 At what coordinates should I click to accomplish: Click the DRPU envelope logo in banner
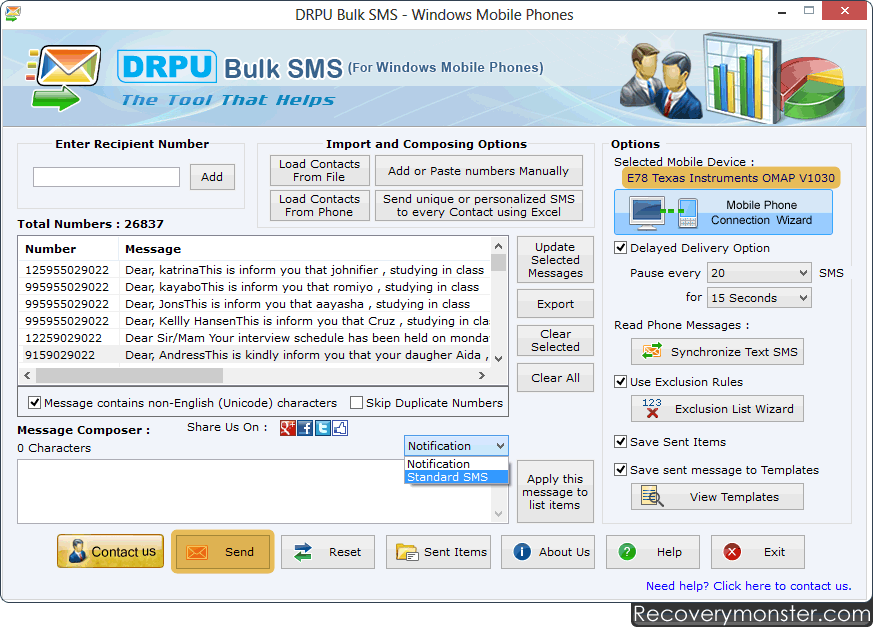pos(63,77)
